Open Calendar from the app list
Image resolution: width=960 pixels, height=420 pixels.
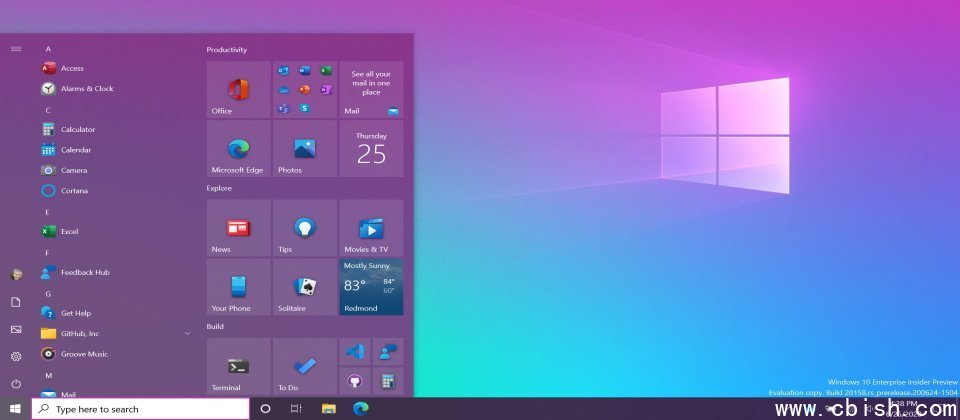click(116, 150)
